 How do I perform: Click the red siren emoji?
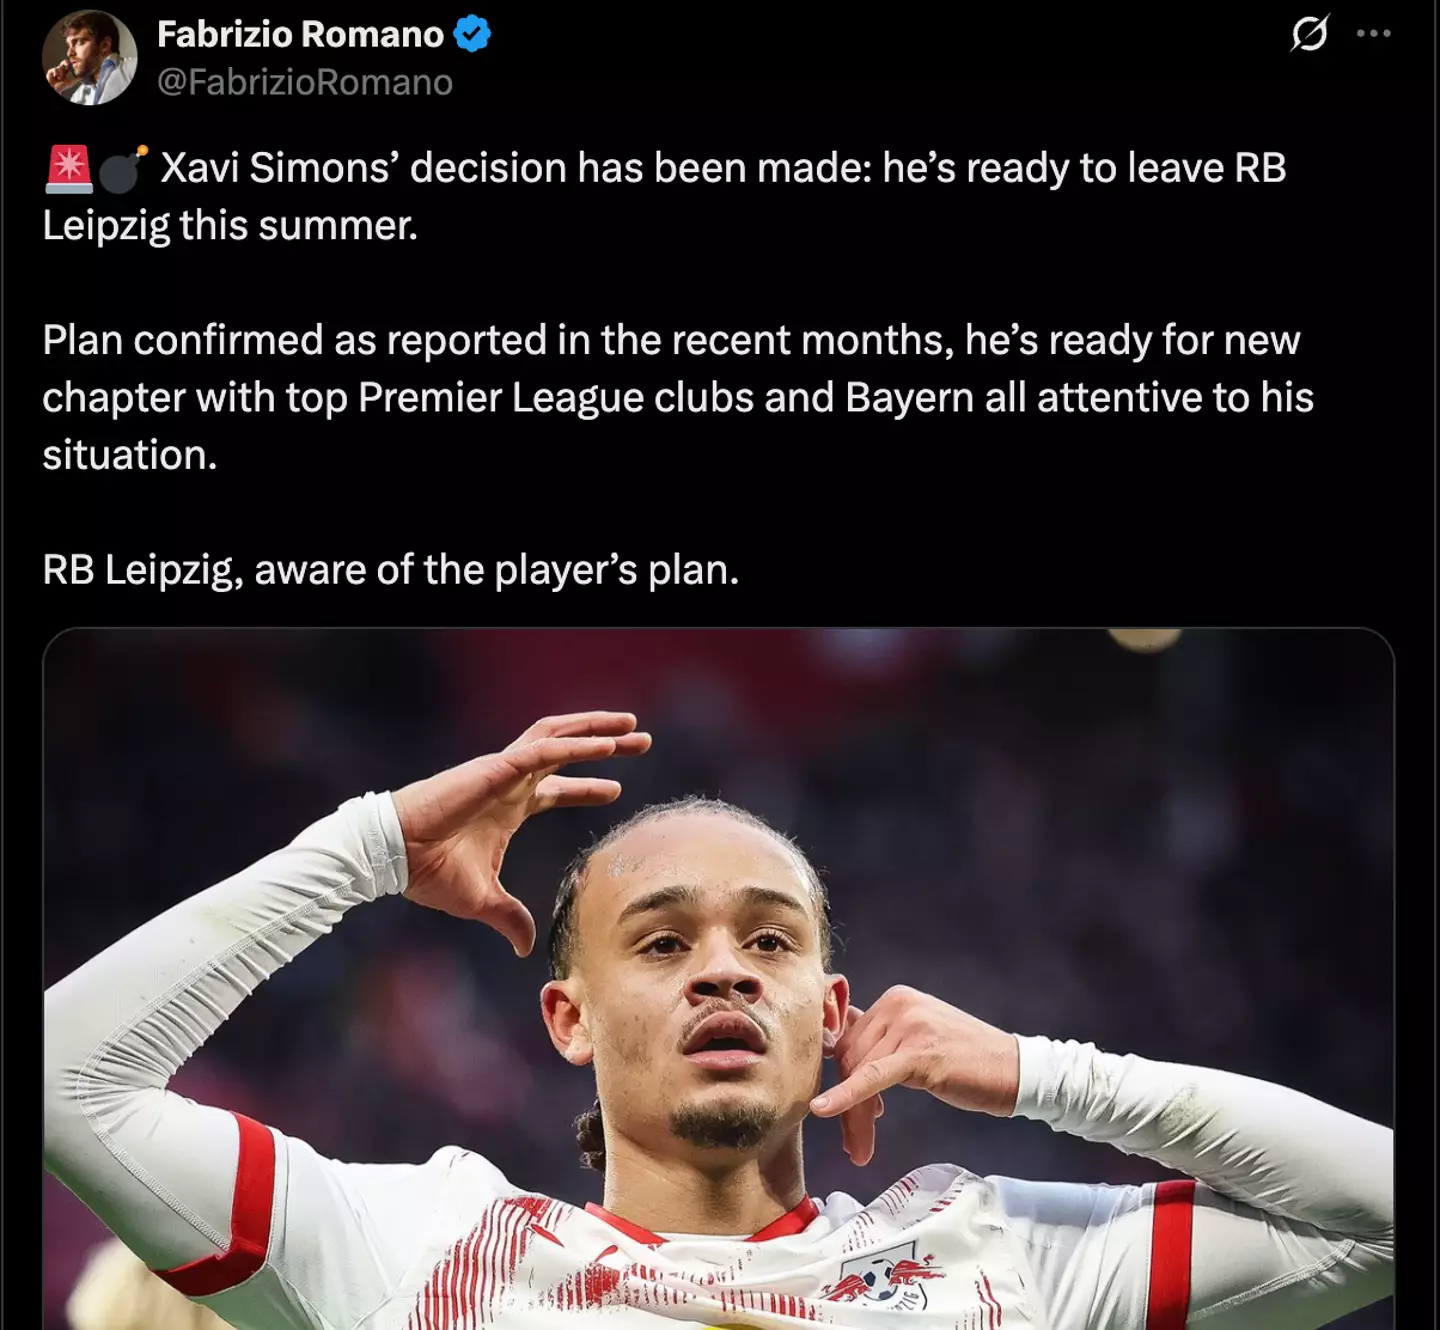click(x=68, y=168)
